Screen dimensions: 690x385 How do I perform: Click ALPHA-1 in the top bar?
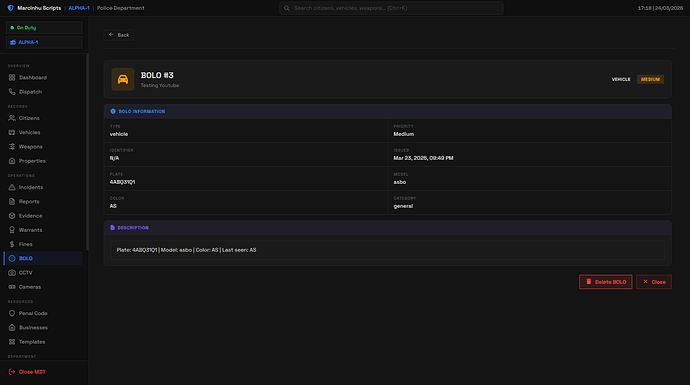coord(79,8)
